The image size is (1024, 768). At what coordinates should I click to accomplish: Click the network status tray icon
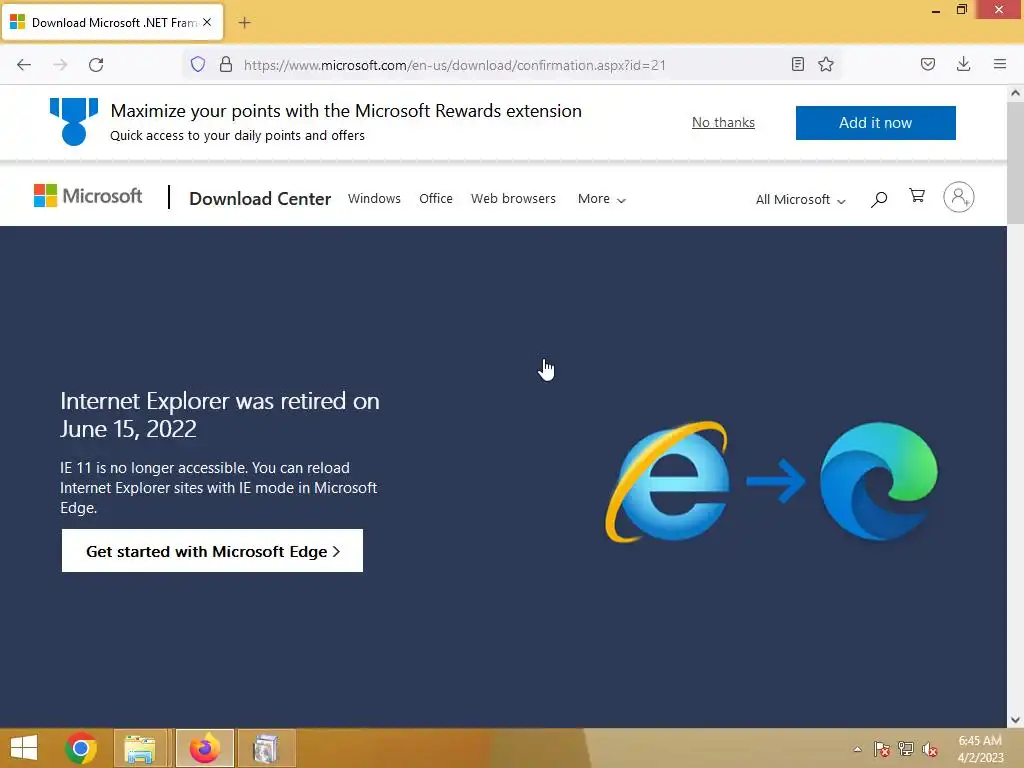click(906, 749)
